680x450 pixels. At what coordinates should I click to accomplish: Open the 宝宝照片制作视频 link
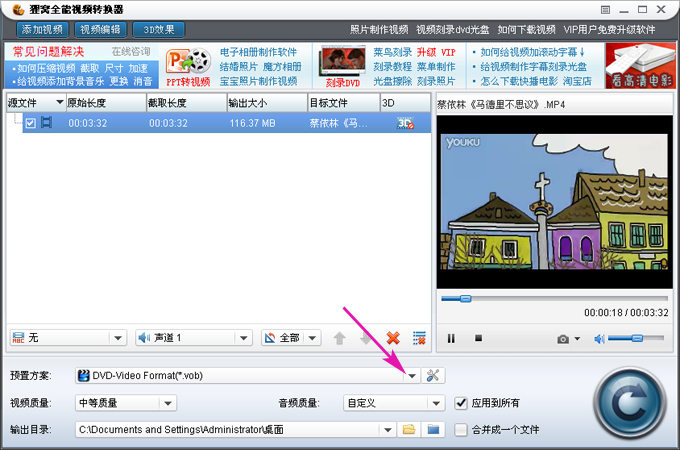[258, 81]
